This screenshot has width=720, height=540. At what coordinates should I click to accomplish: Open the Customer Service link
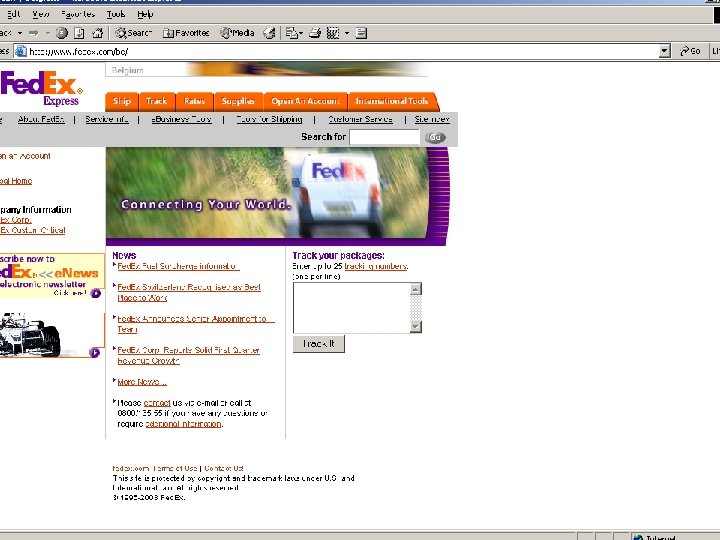[x=360, y=119]
